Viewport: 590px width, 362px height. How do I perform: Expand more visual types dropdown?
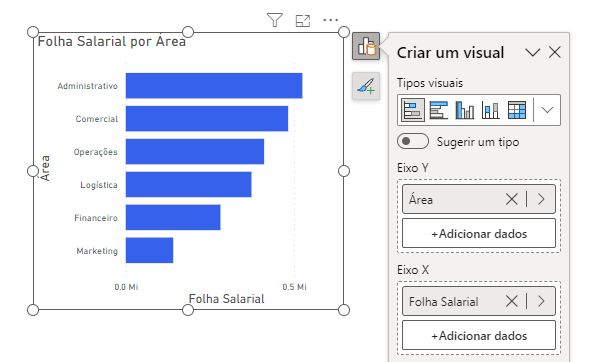click(547, 110)
